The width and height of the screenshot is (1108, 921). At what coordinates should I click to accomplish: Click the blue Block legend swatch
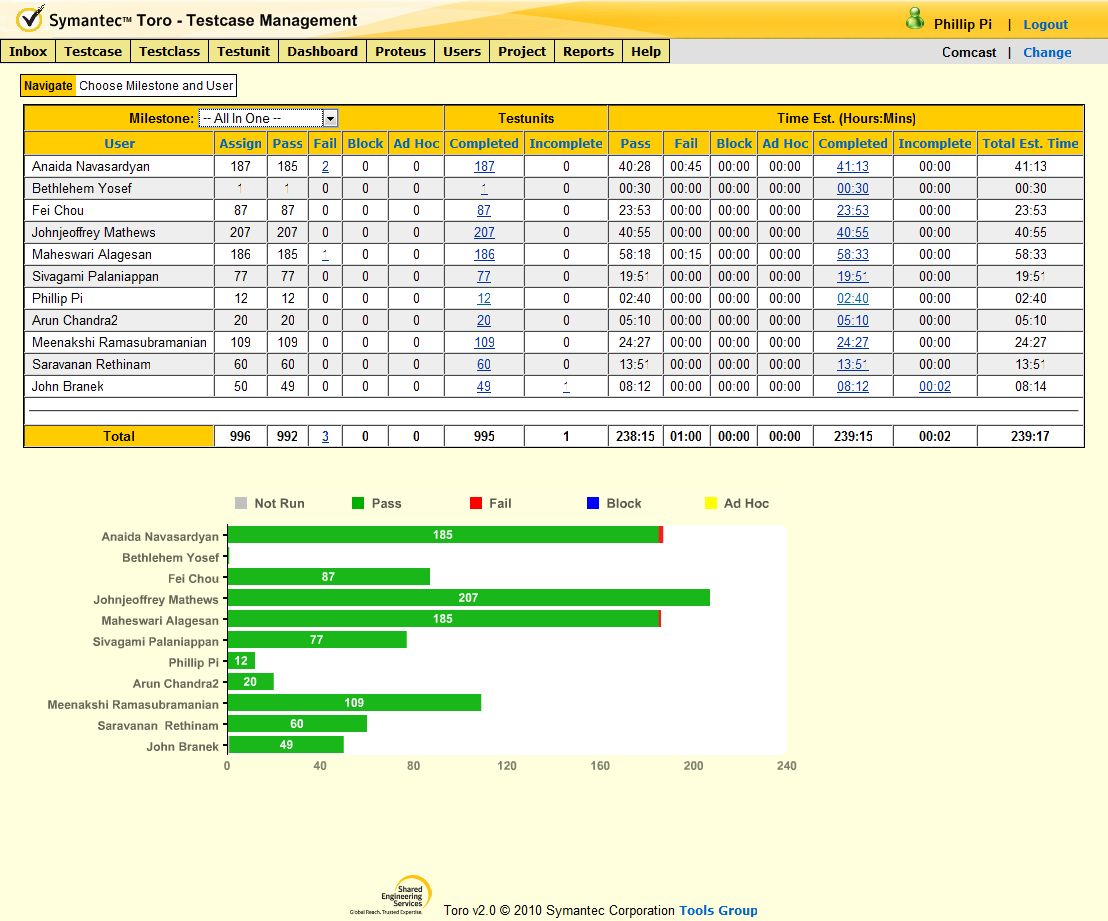[x=593, y=503]
